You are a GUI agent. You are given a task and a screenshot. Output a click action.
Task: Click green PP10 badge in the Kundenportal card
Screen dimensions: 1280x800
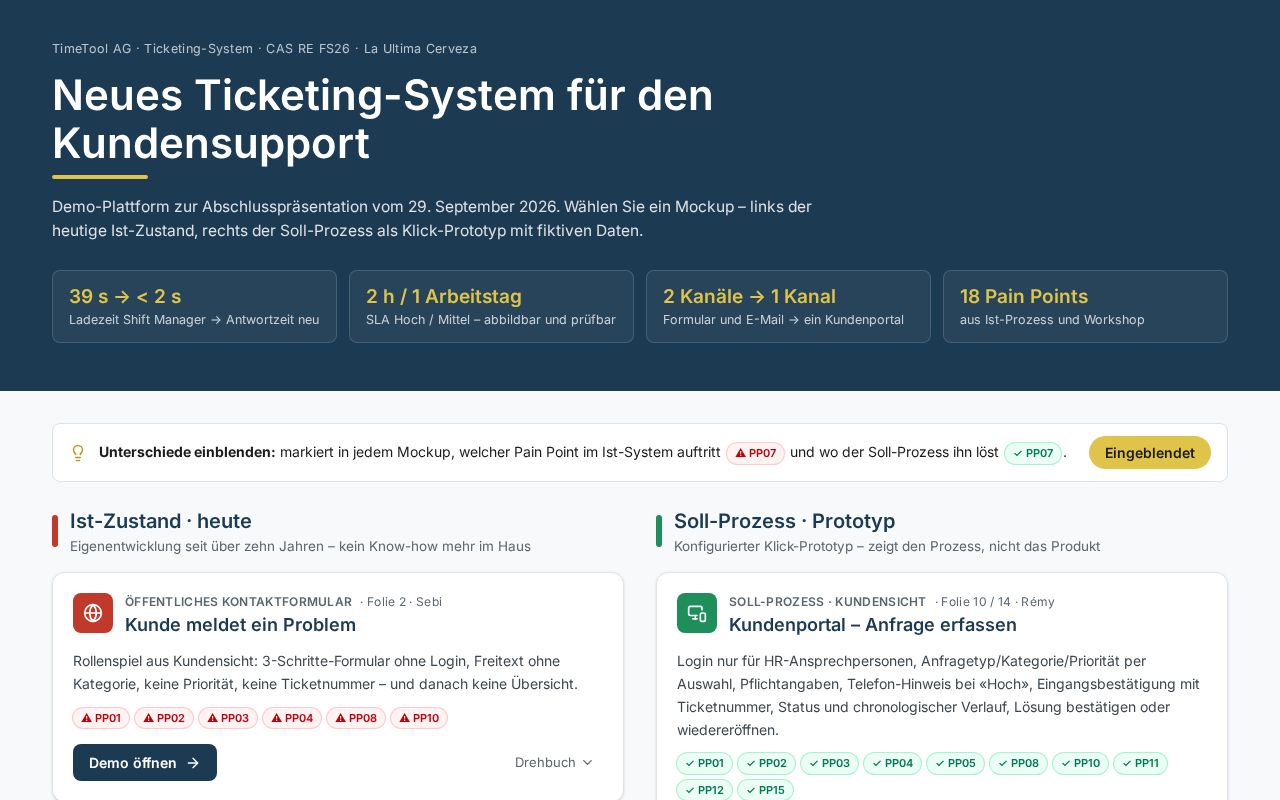point(1081,763)
